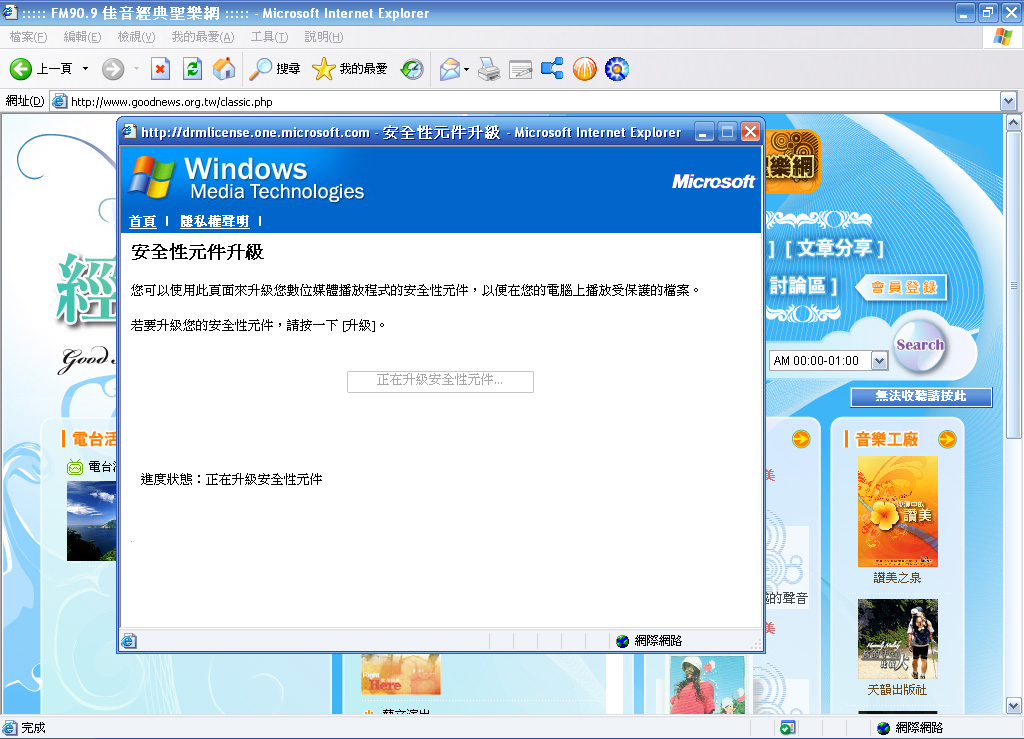Open the Mail dropdown arrow
Screen dimensions: 1024x739
tap(466, 69)
